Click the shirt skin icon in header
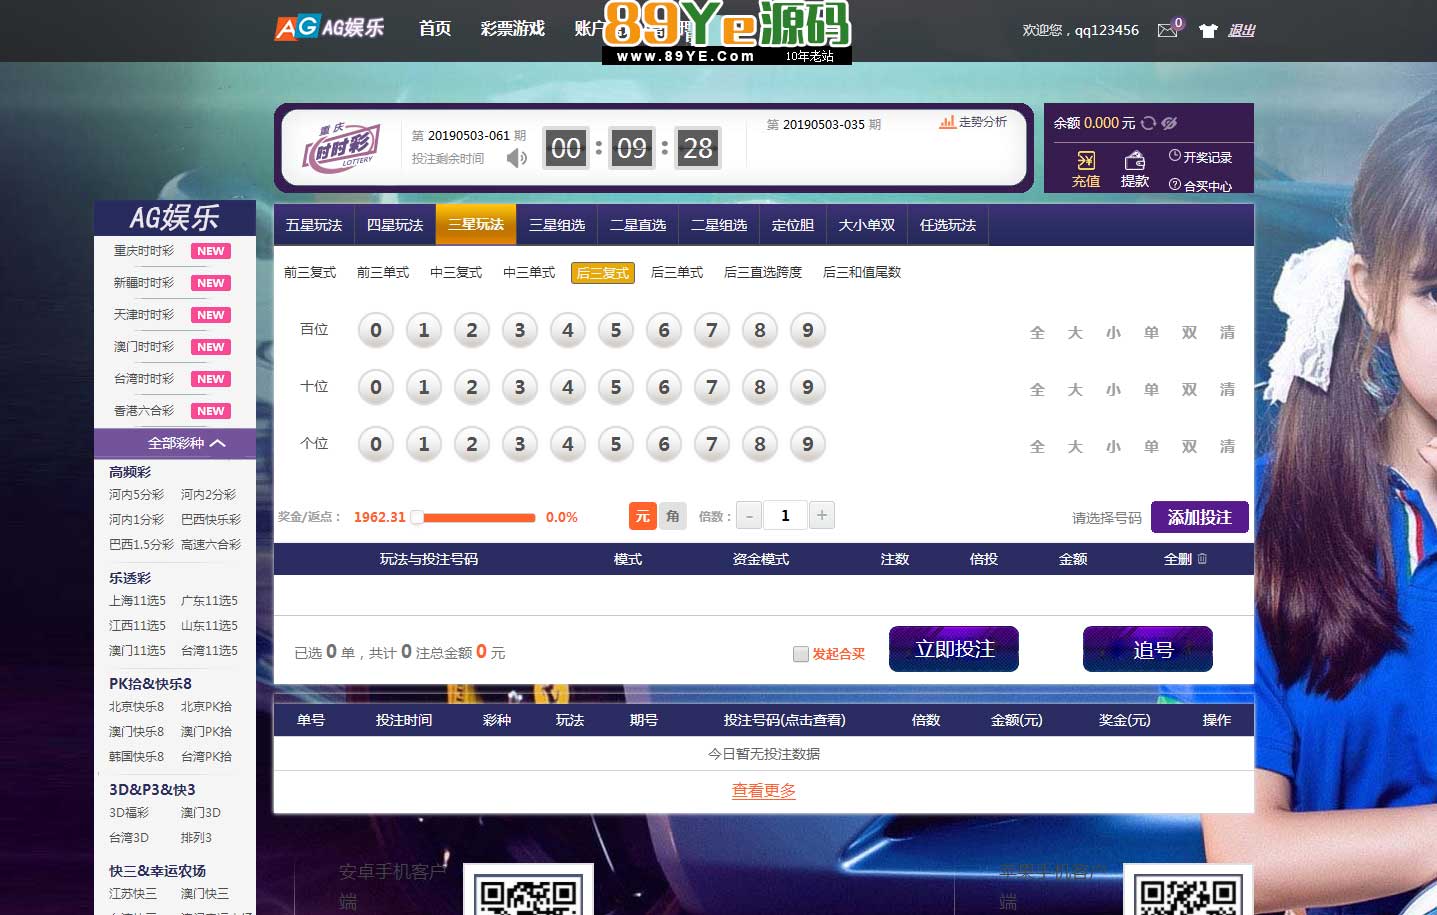The width and height of the screenshot is (1437, 915). 1208,31
